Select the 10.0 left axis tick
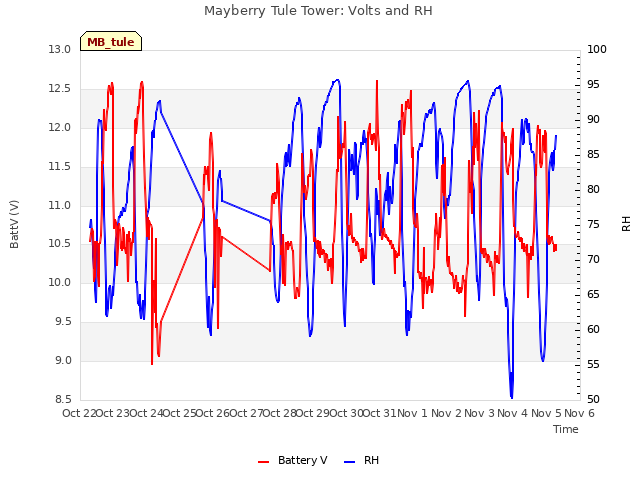Viewport: 640px width, 480px height. [60, 282]
